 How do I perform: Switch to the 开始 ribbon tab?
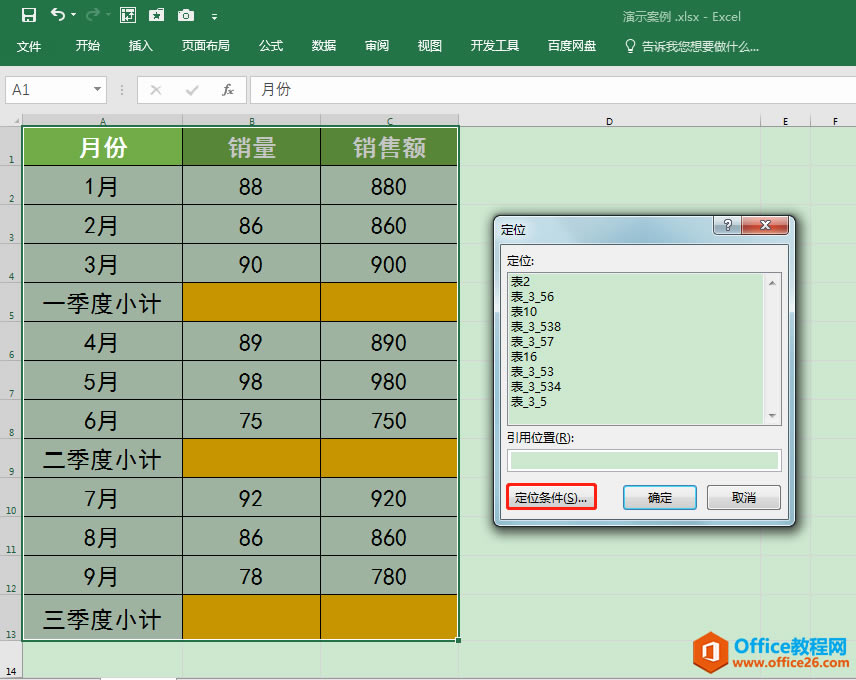tap(87, 45)
